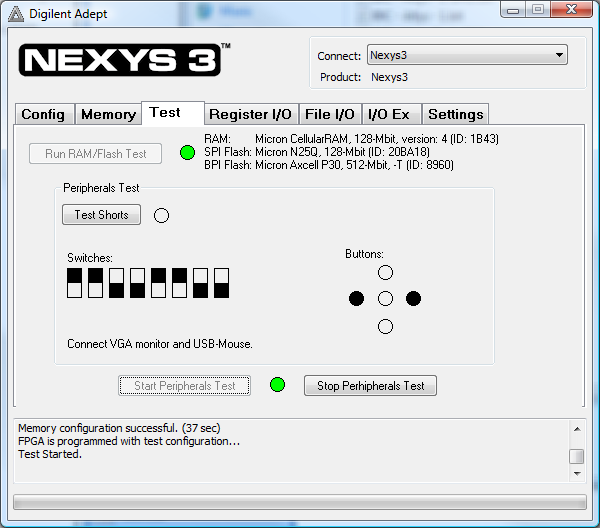This screenshot has width=600, height=528.
Task: Click the fifth switch indicator from left
Action: pos(158,283)
